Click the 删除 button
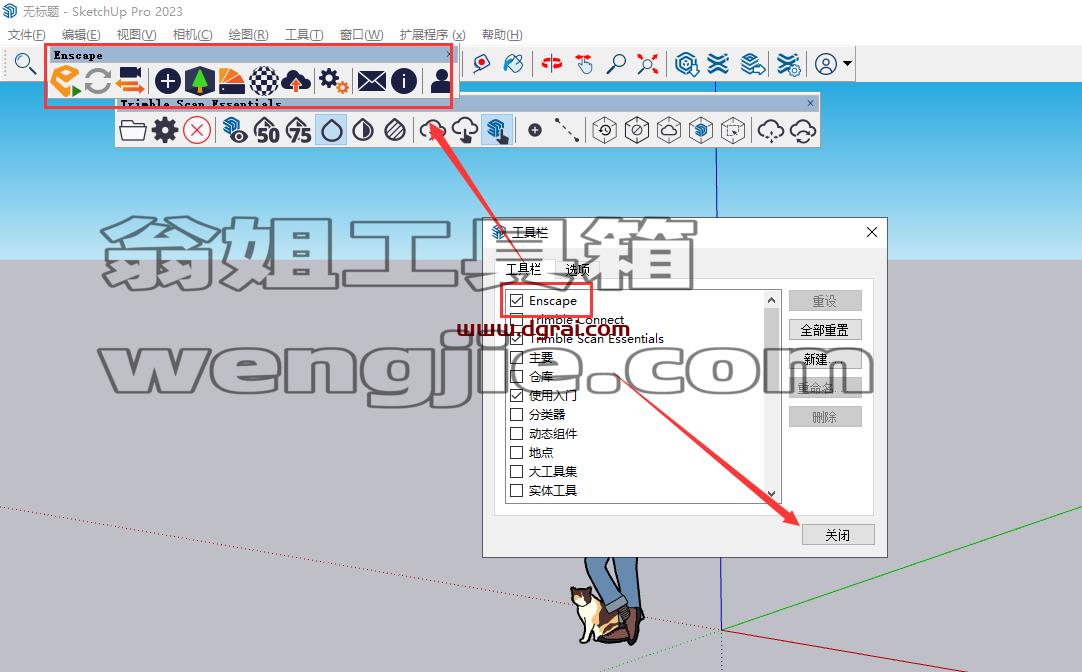Image resolution: width=1082 pixels, height=672 pixels. (x=825, y=417)
